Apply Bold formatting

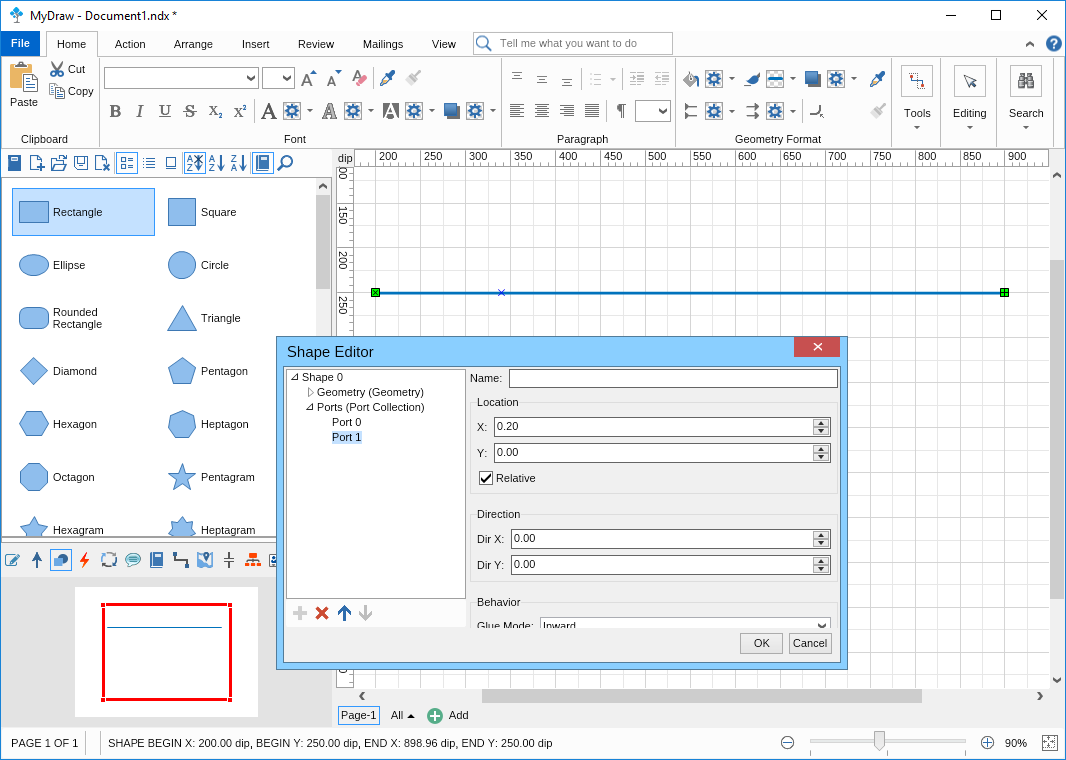(116, 111)
